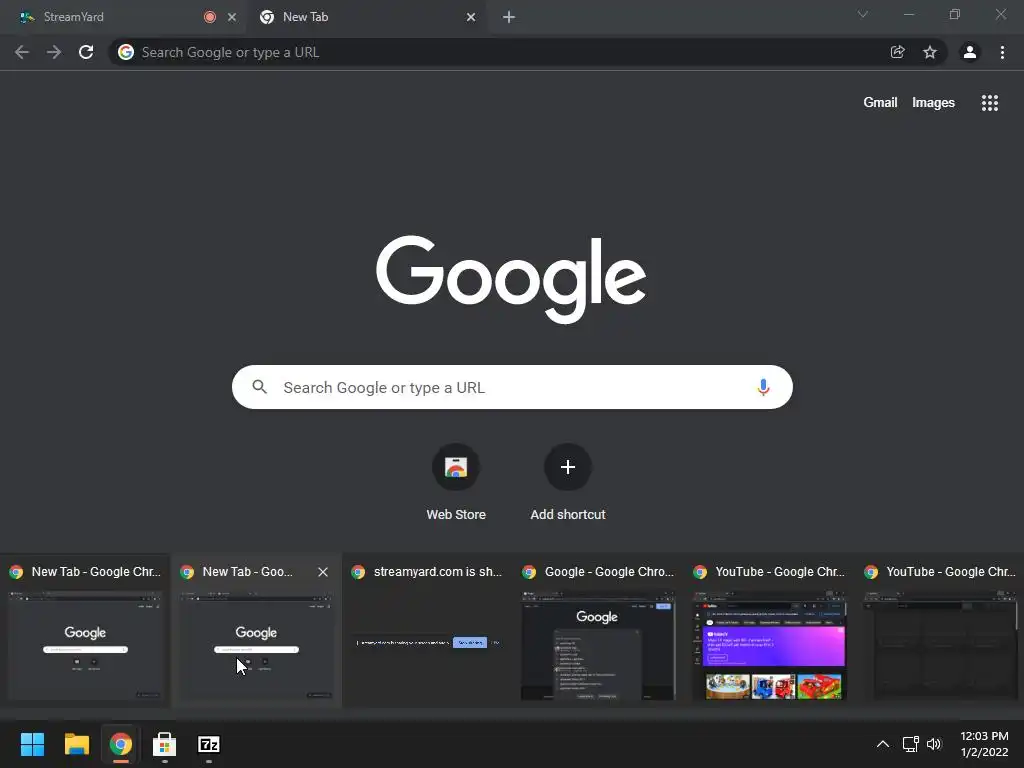The image size is (1024, 768).
Task: Select the hovered New Tab window preview
Action: click(x=256, y=631)
